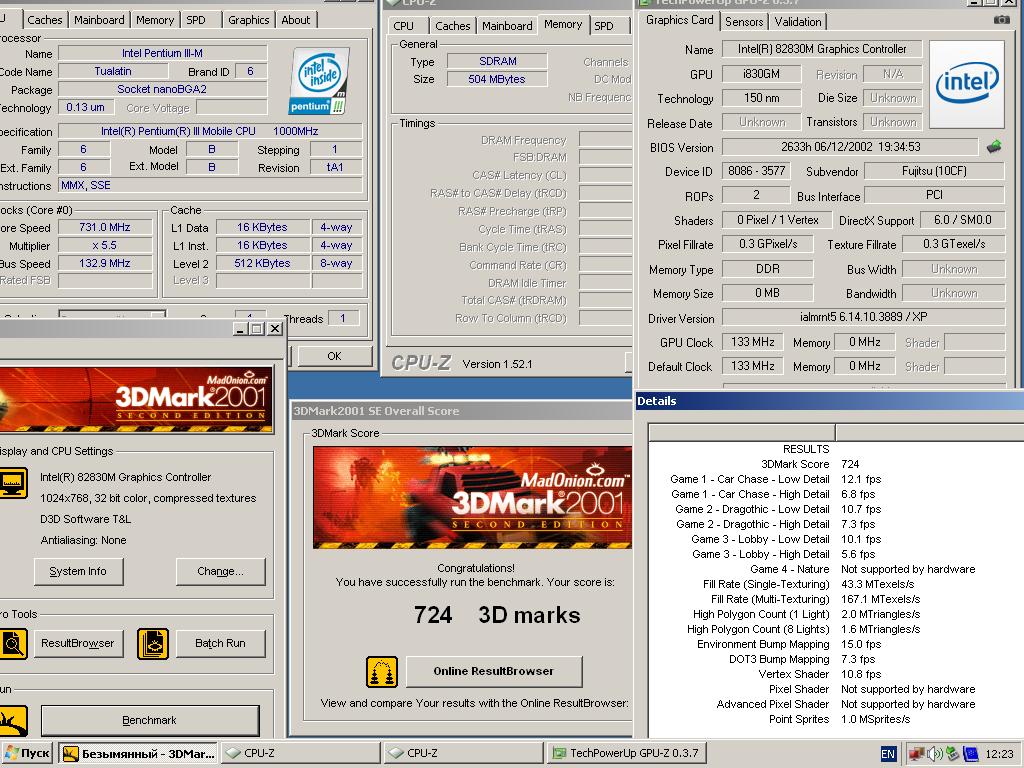Click the memory Size field 504 MBytes
Screen dimensions: 1024x768
(497, 79)
